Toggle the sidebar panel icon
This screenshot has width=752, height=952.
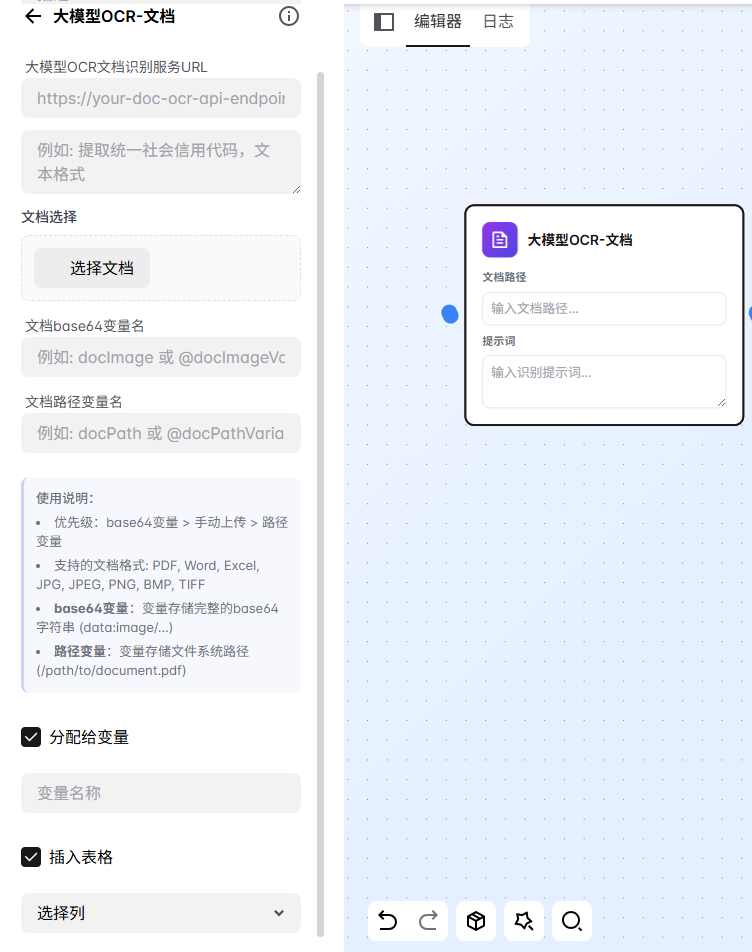pyautogui.click(x=384, y=22)
